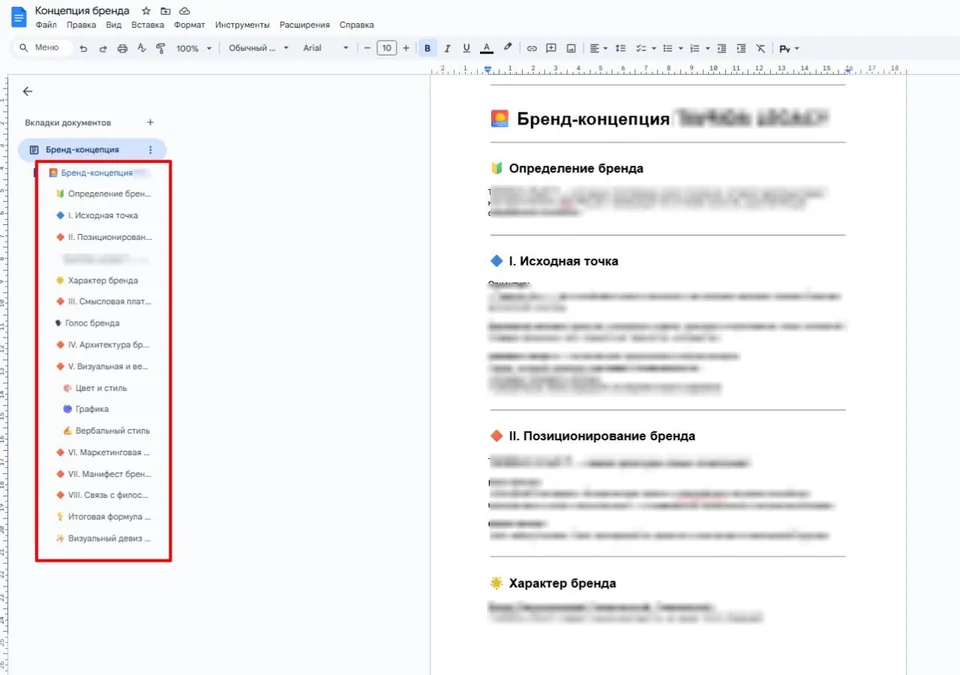This screenshot has width=960, height=675.
Task: Open Бренд-концепция tab options menu
Action: [x=151, y=149]
